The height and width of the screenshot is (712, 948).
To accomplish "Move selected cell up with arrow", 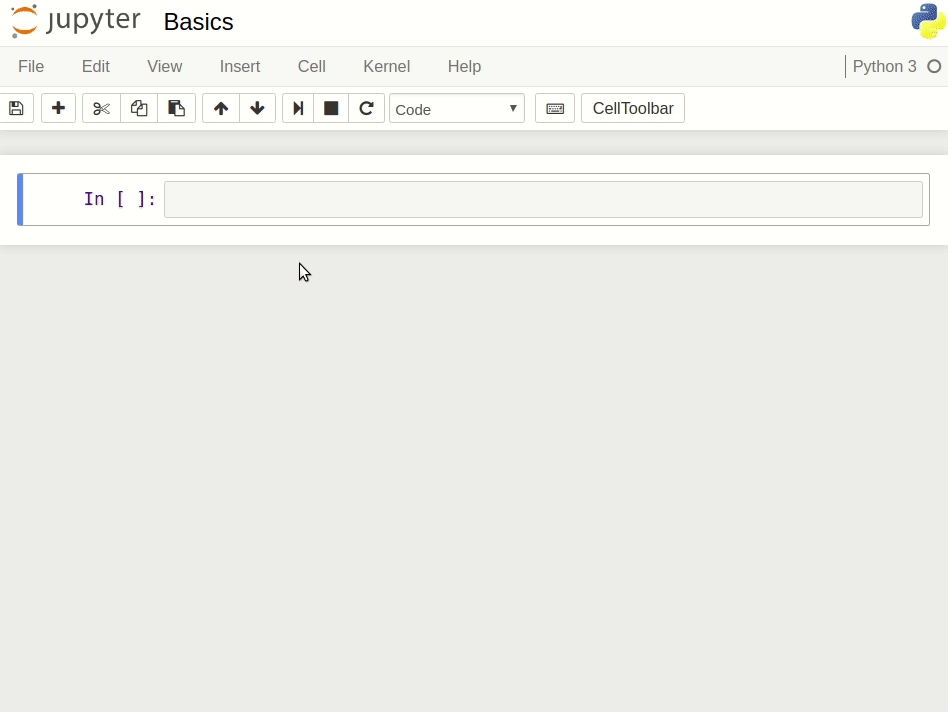I will click(x=221, y=108).
